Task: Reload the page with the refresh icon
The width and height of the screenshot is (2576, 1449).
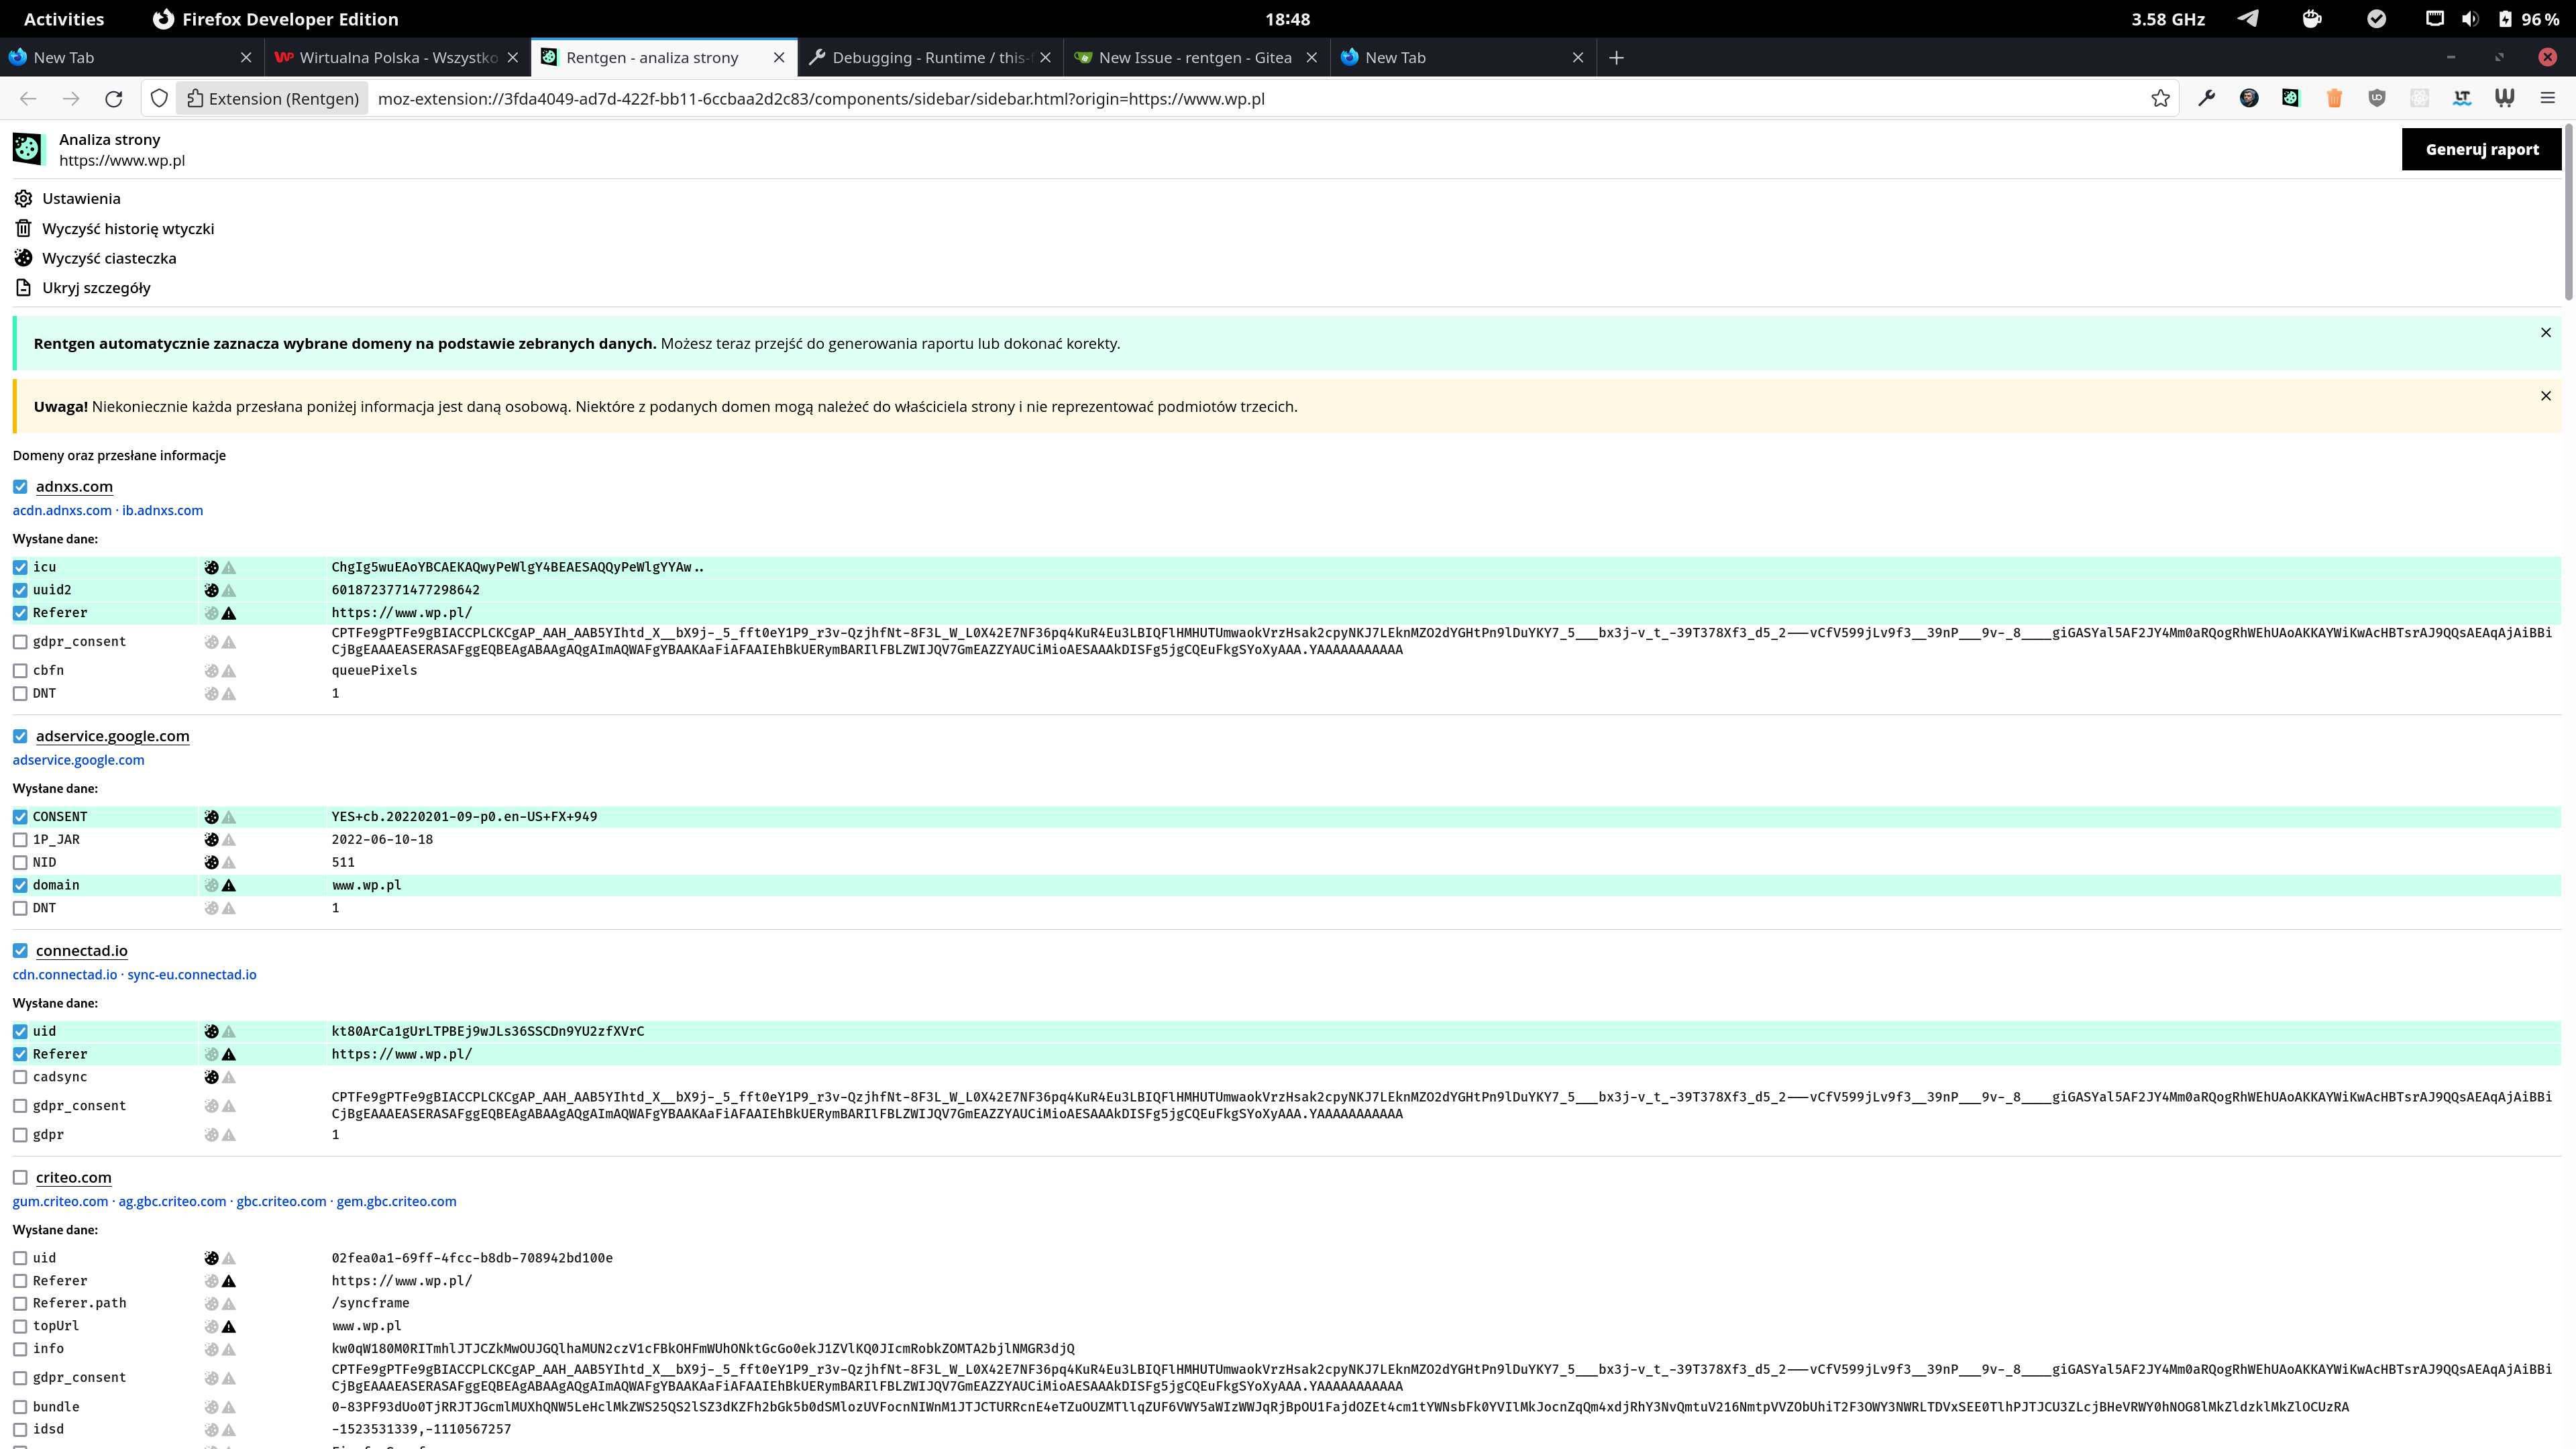Action: click(x=114, y=98)
